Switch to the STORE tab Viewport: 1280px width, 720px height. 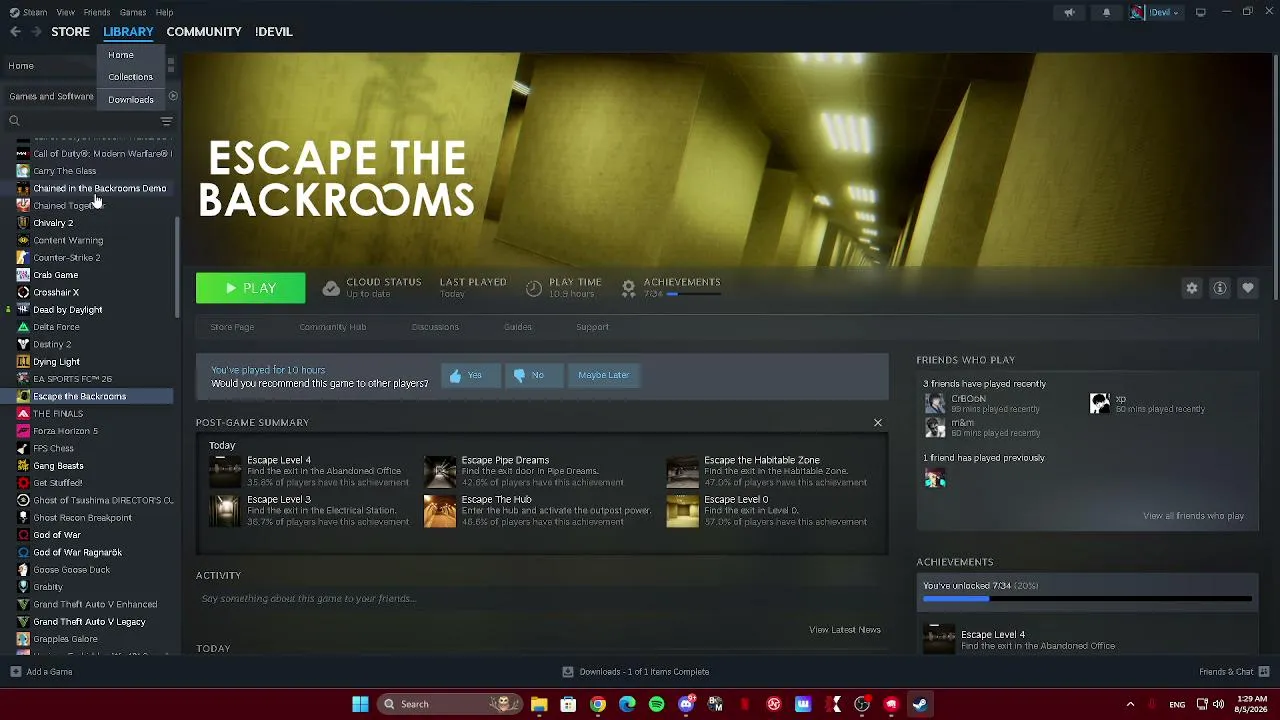point(70,32)
